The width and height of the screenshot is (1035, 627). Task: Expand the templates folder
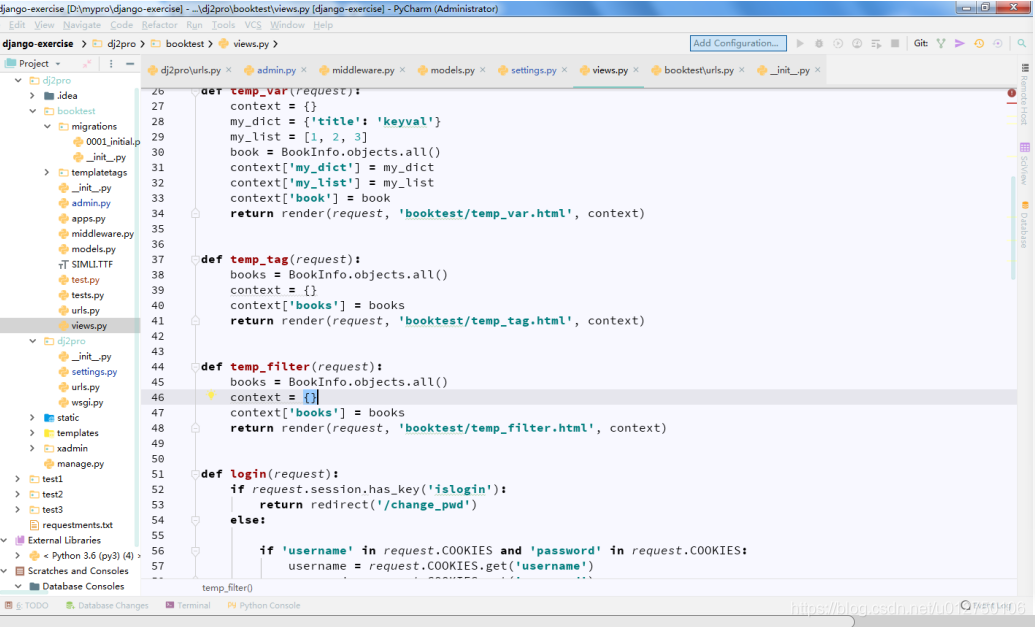click(31, 432)
